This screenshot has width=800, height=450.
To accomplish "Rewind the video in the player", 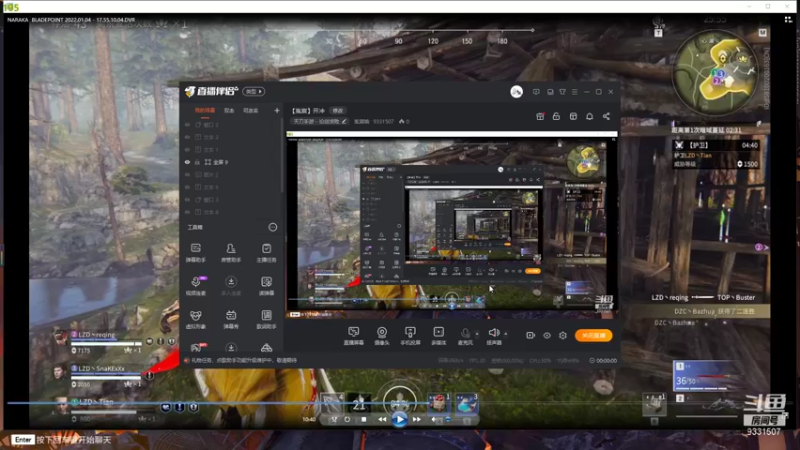I will [x=382, y=419].
